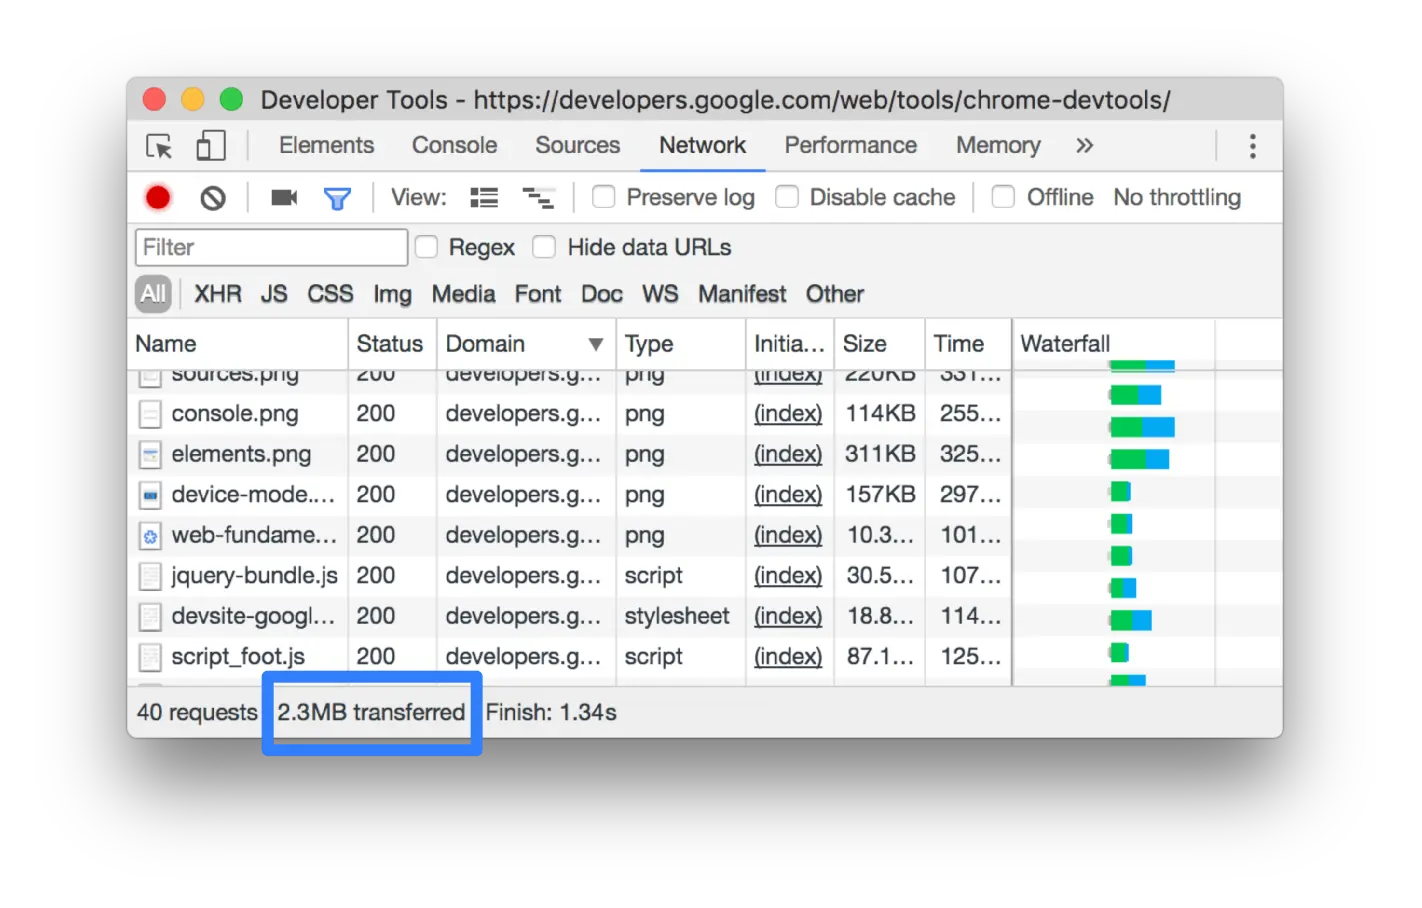Toggle the device toolbar icon

(x=211, y=146)
